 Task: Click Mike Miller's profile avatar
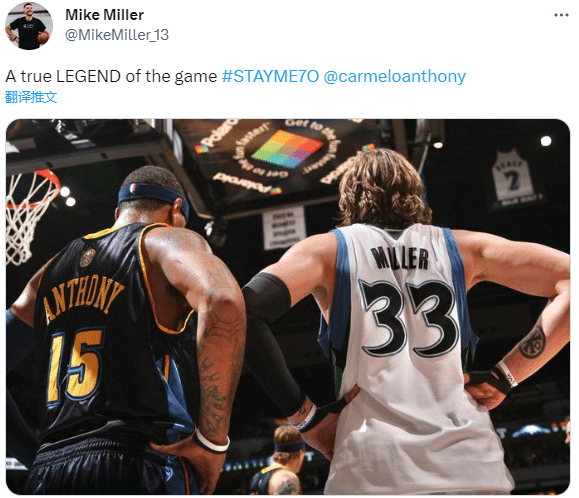[28, 25]
